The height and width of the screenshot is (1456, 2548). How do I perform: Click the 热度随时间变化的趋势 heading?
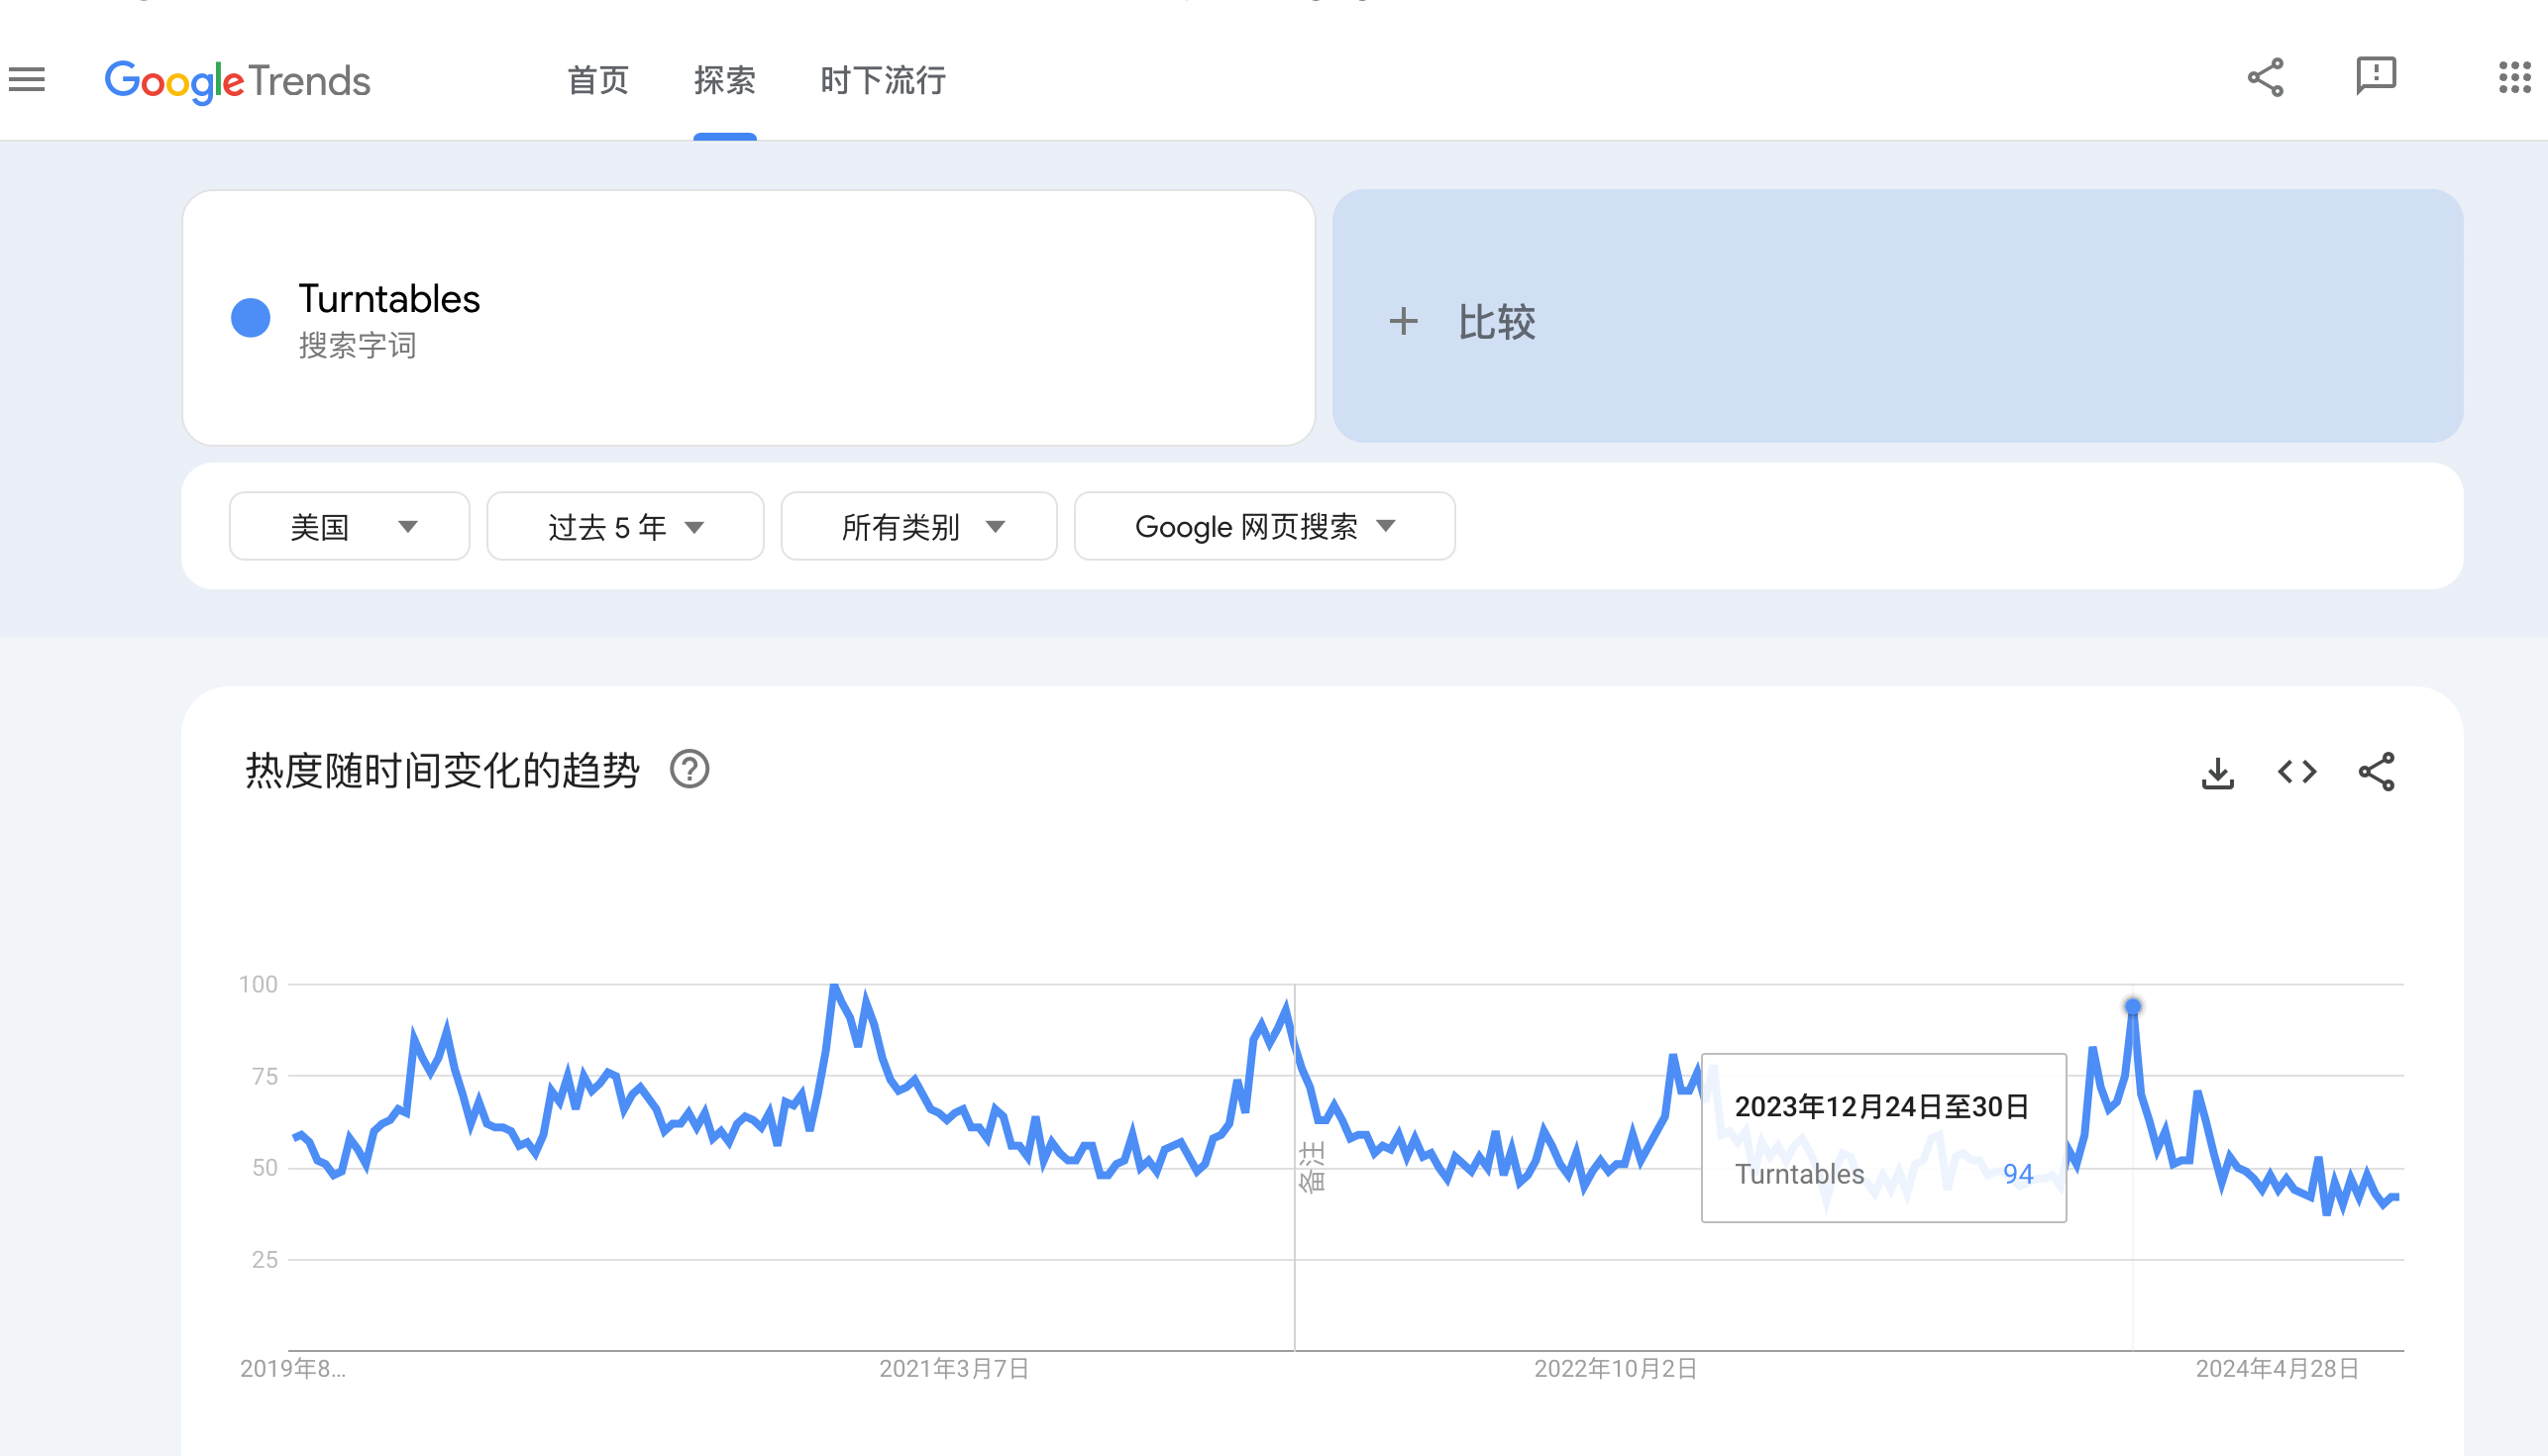click(442, 771)
